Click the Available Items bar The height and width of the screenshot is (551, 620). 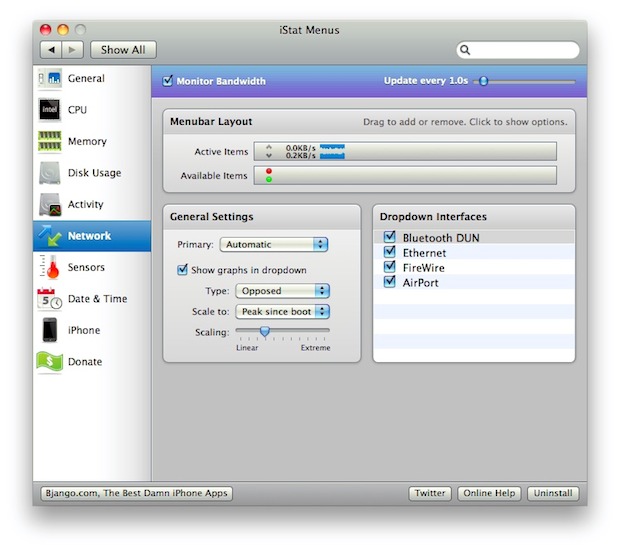click(405, 175)
